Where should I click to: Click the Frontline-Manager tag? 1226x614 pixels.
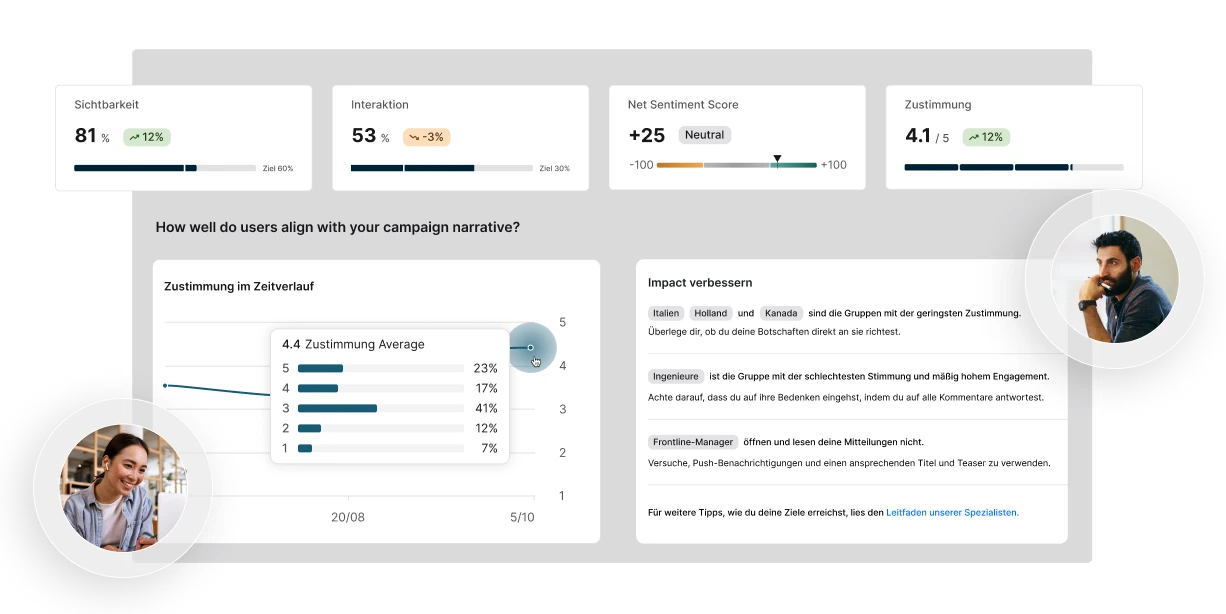[x=693, y=441]
